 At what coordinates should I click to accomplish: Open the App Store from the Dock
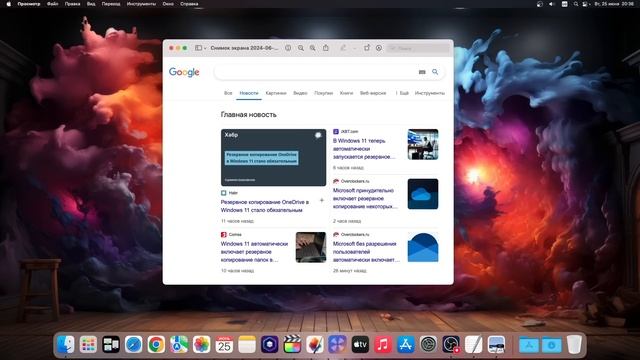pyautogui.click(x=405, y=344)
